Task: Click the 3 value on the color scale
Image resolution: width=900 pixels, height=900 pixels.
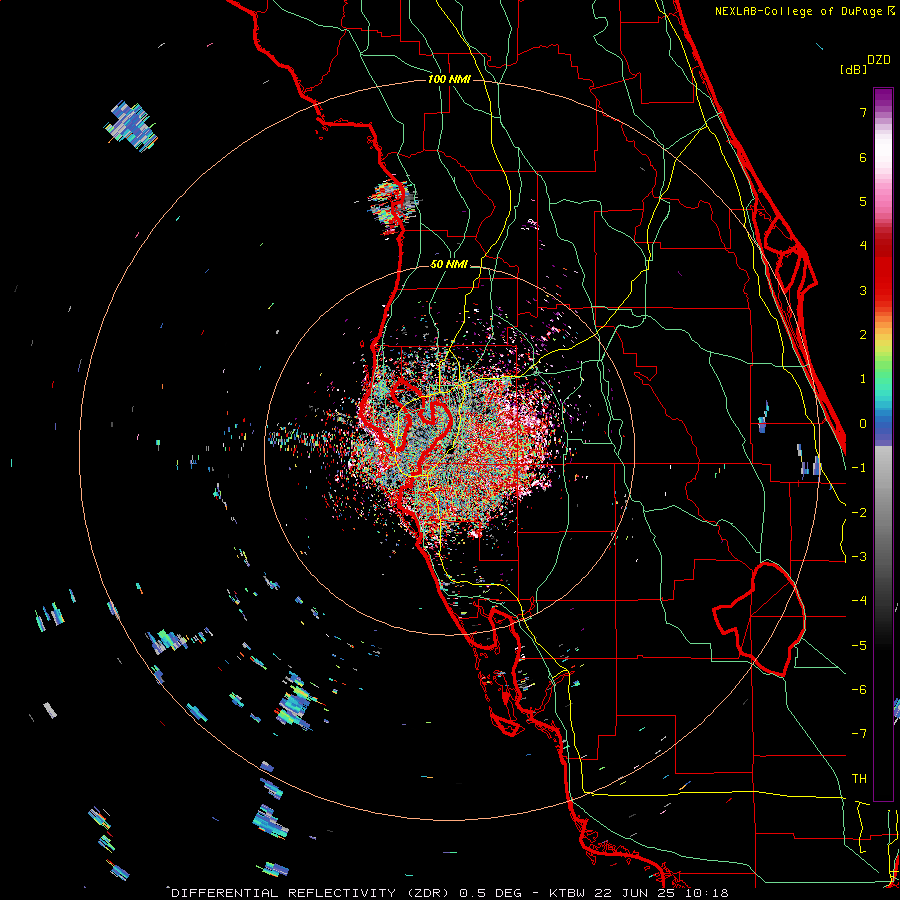Action: (863, 290)
